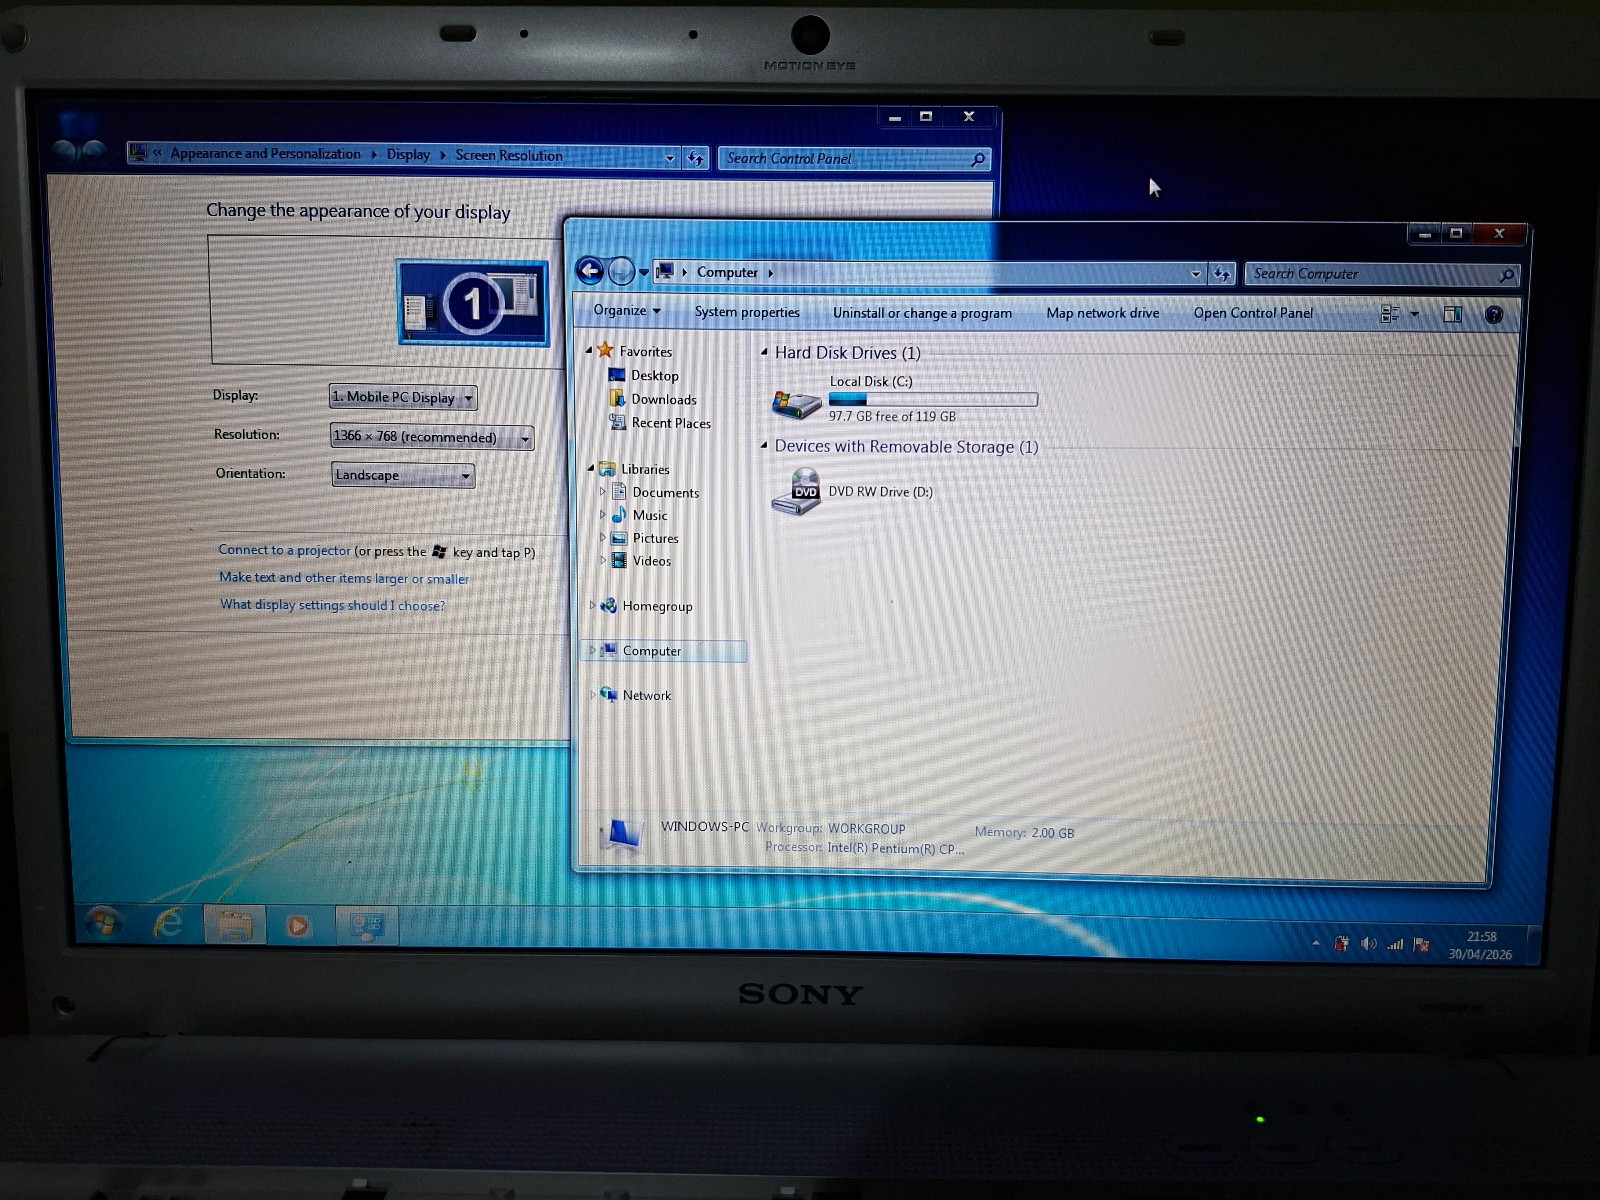Viewport: 1600px width, 1200px height.
Task: Click System properties in the toolbar
Action: [x=747, y=312]
